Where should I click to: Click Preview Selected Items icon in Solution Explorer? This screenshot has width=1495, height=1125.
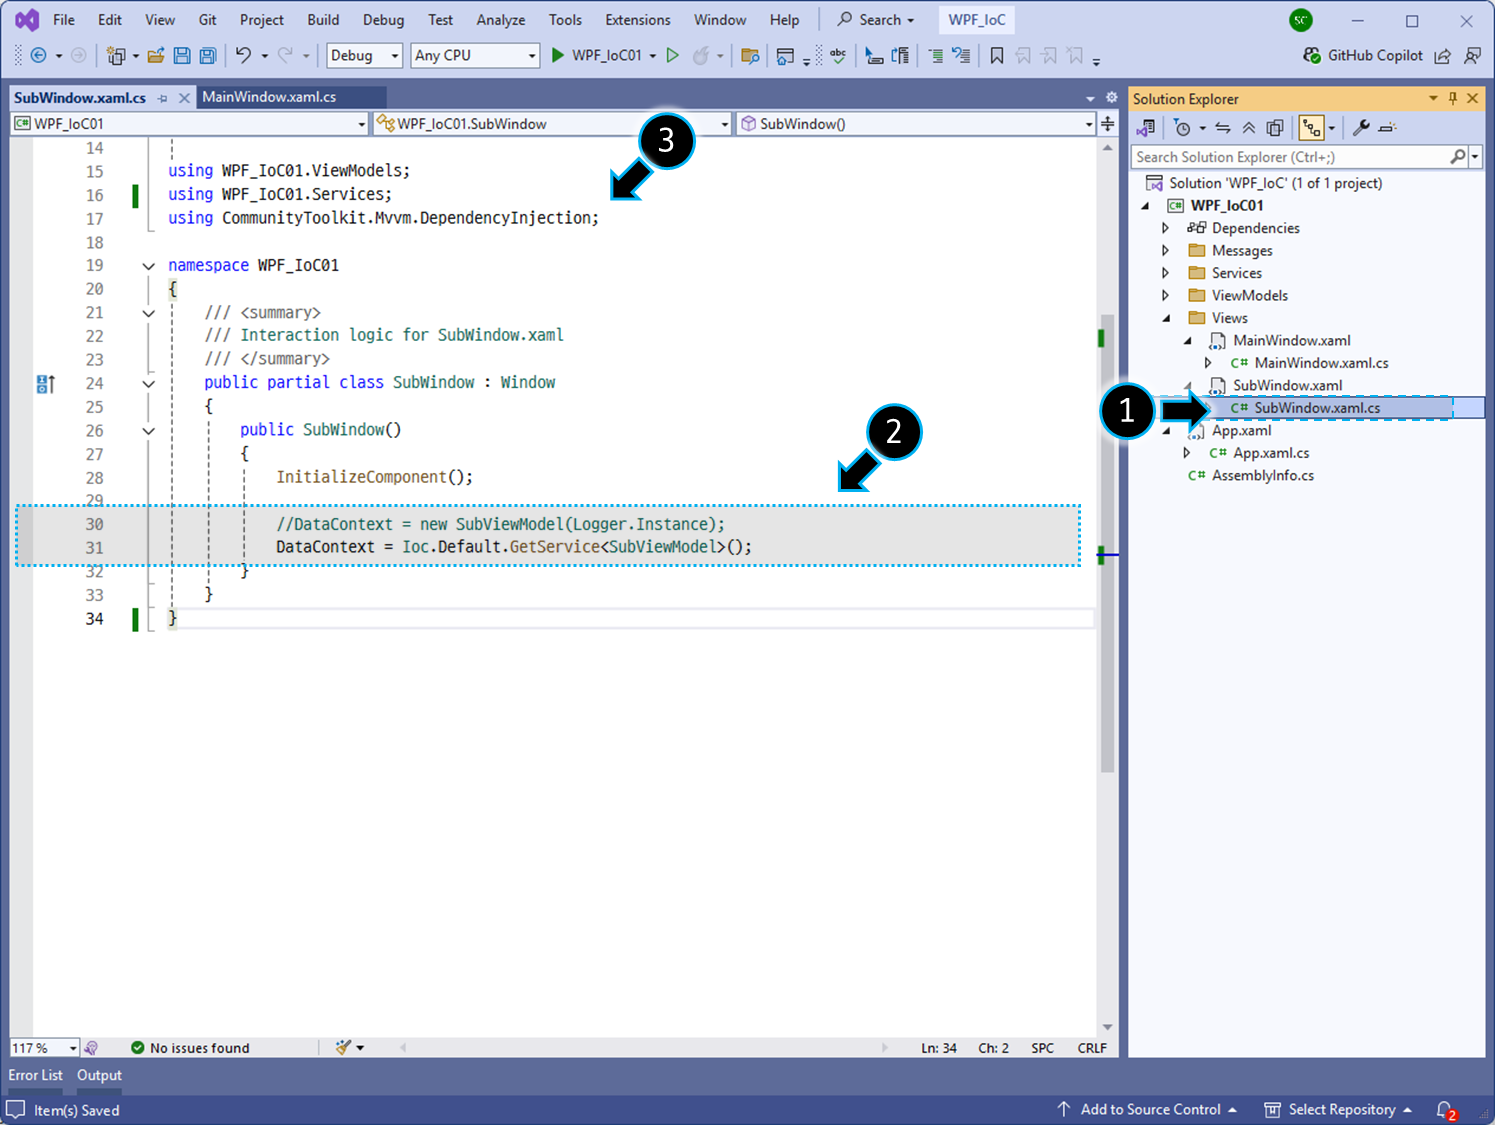pyautogui.click(x=1387, y=128)
